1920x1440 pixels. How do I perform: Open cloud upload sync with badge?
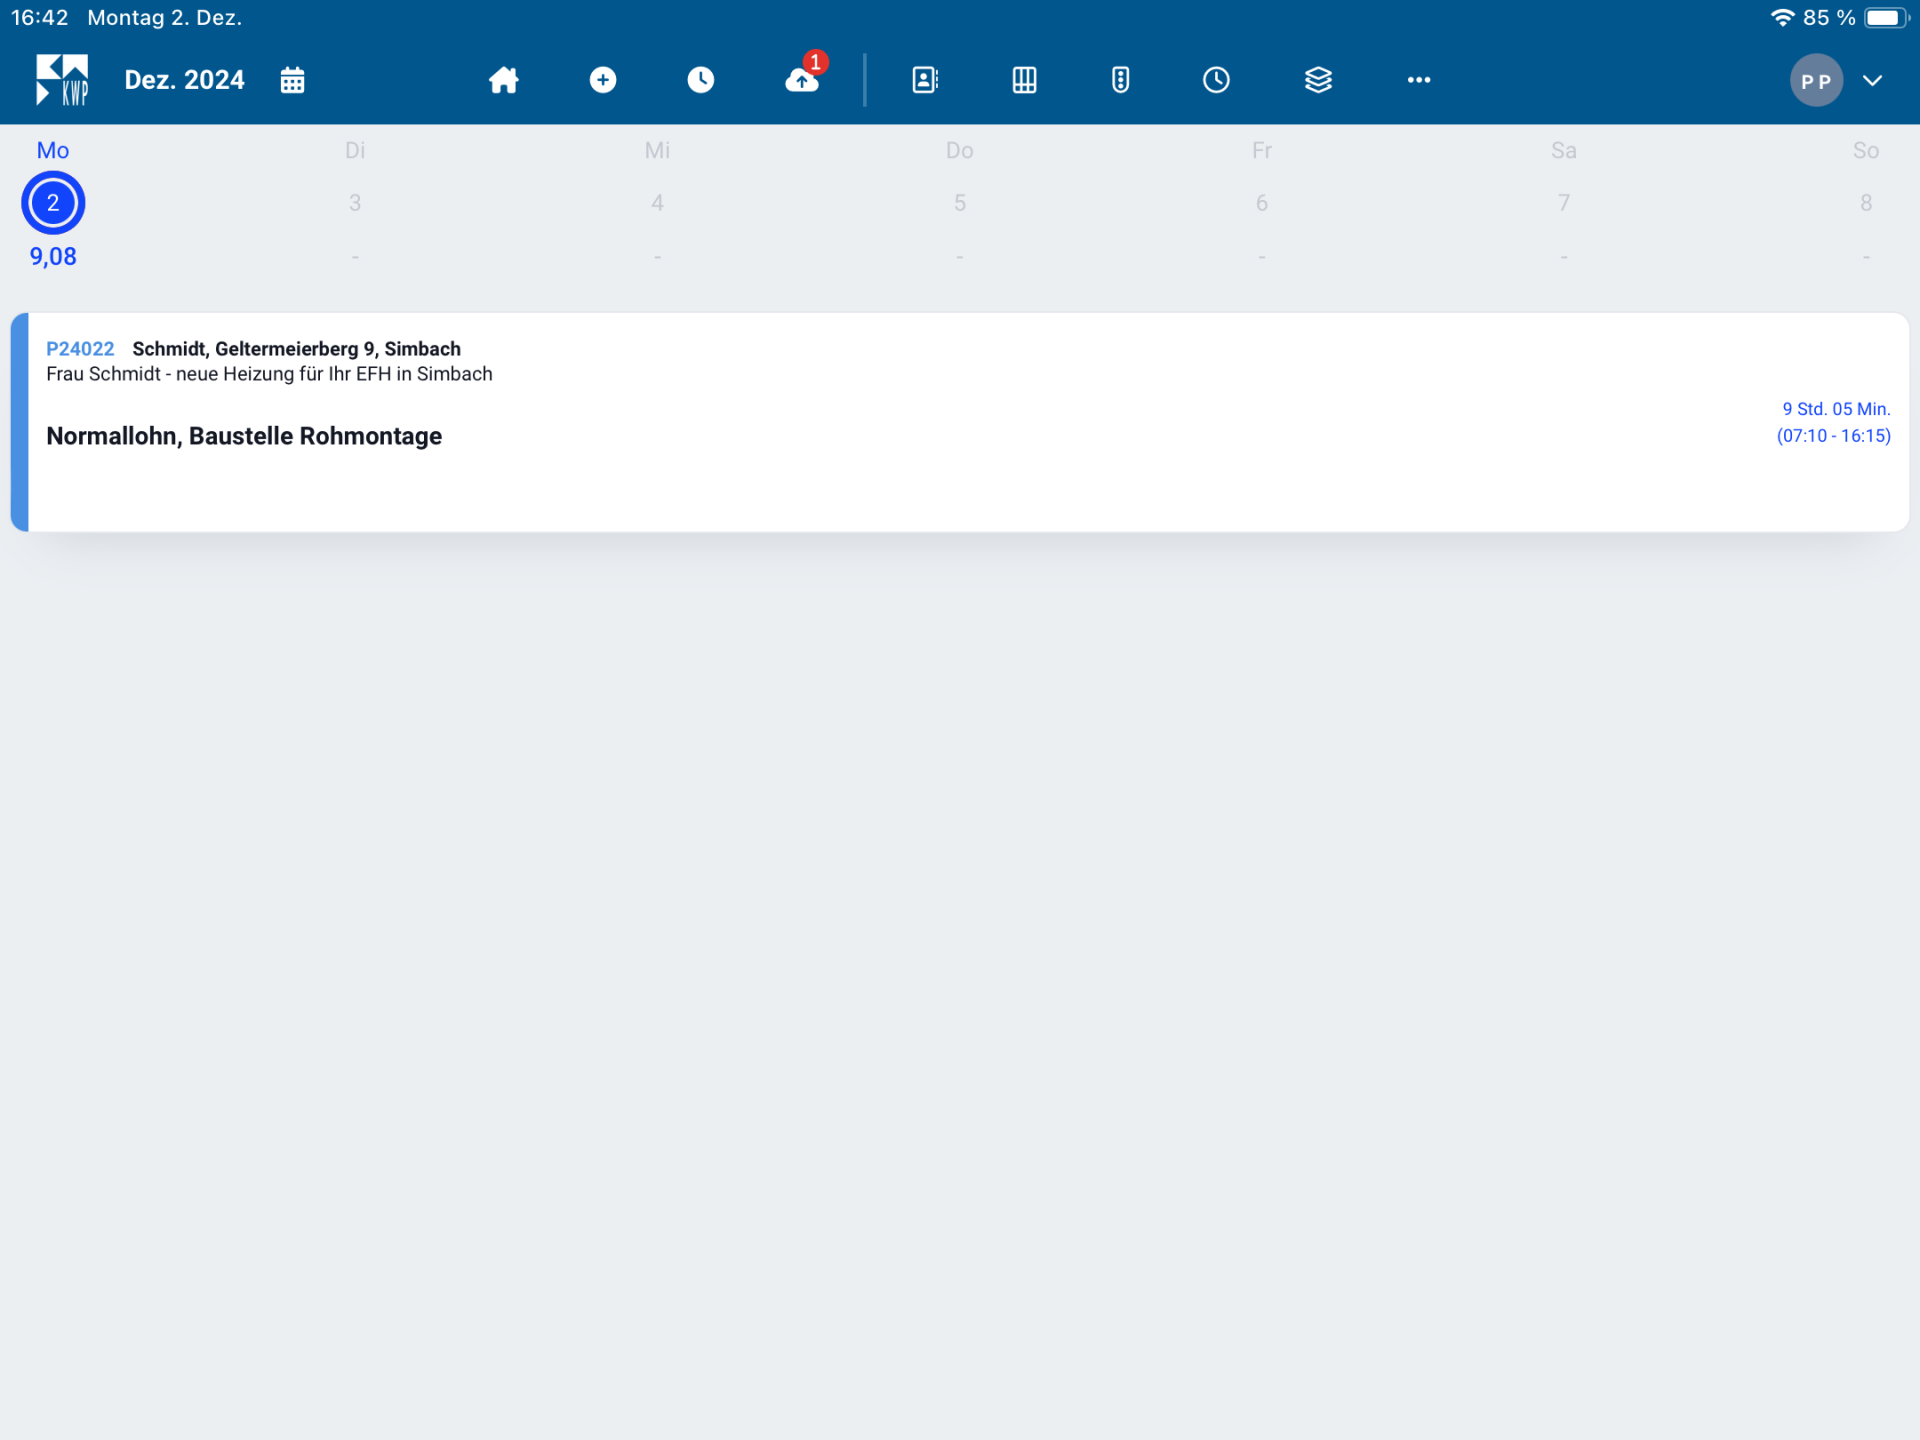click(x=803, y=76)
